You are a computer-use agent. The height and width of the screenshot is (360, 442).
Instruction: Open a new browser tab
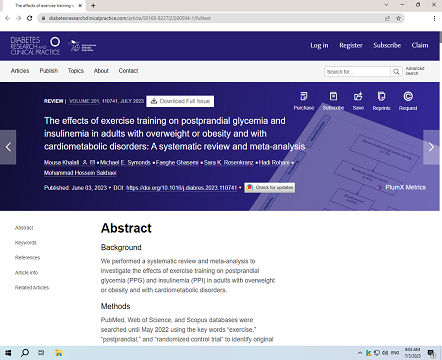point(93,5)
